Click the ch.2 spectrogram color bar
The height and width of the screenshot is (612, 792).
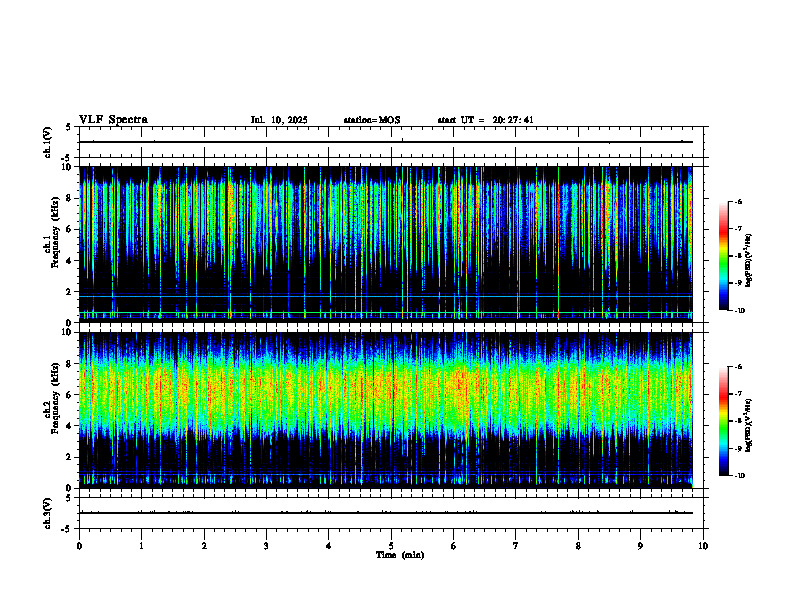(x=723, y=421)
